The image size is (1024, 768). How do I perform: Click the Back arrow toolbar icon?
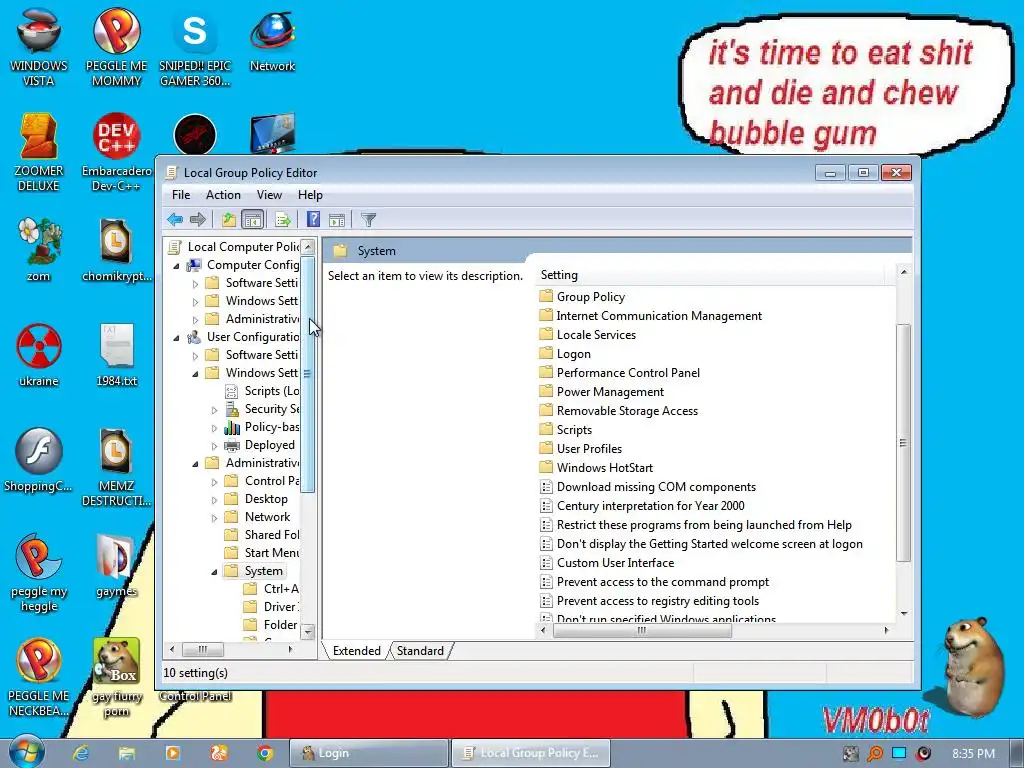coord(174,219)
